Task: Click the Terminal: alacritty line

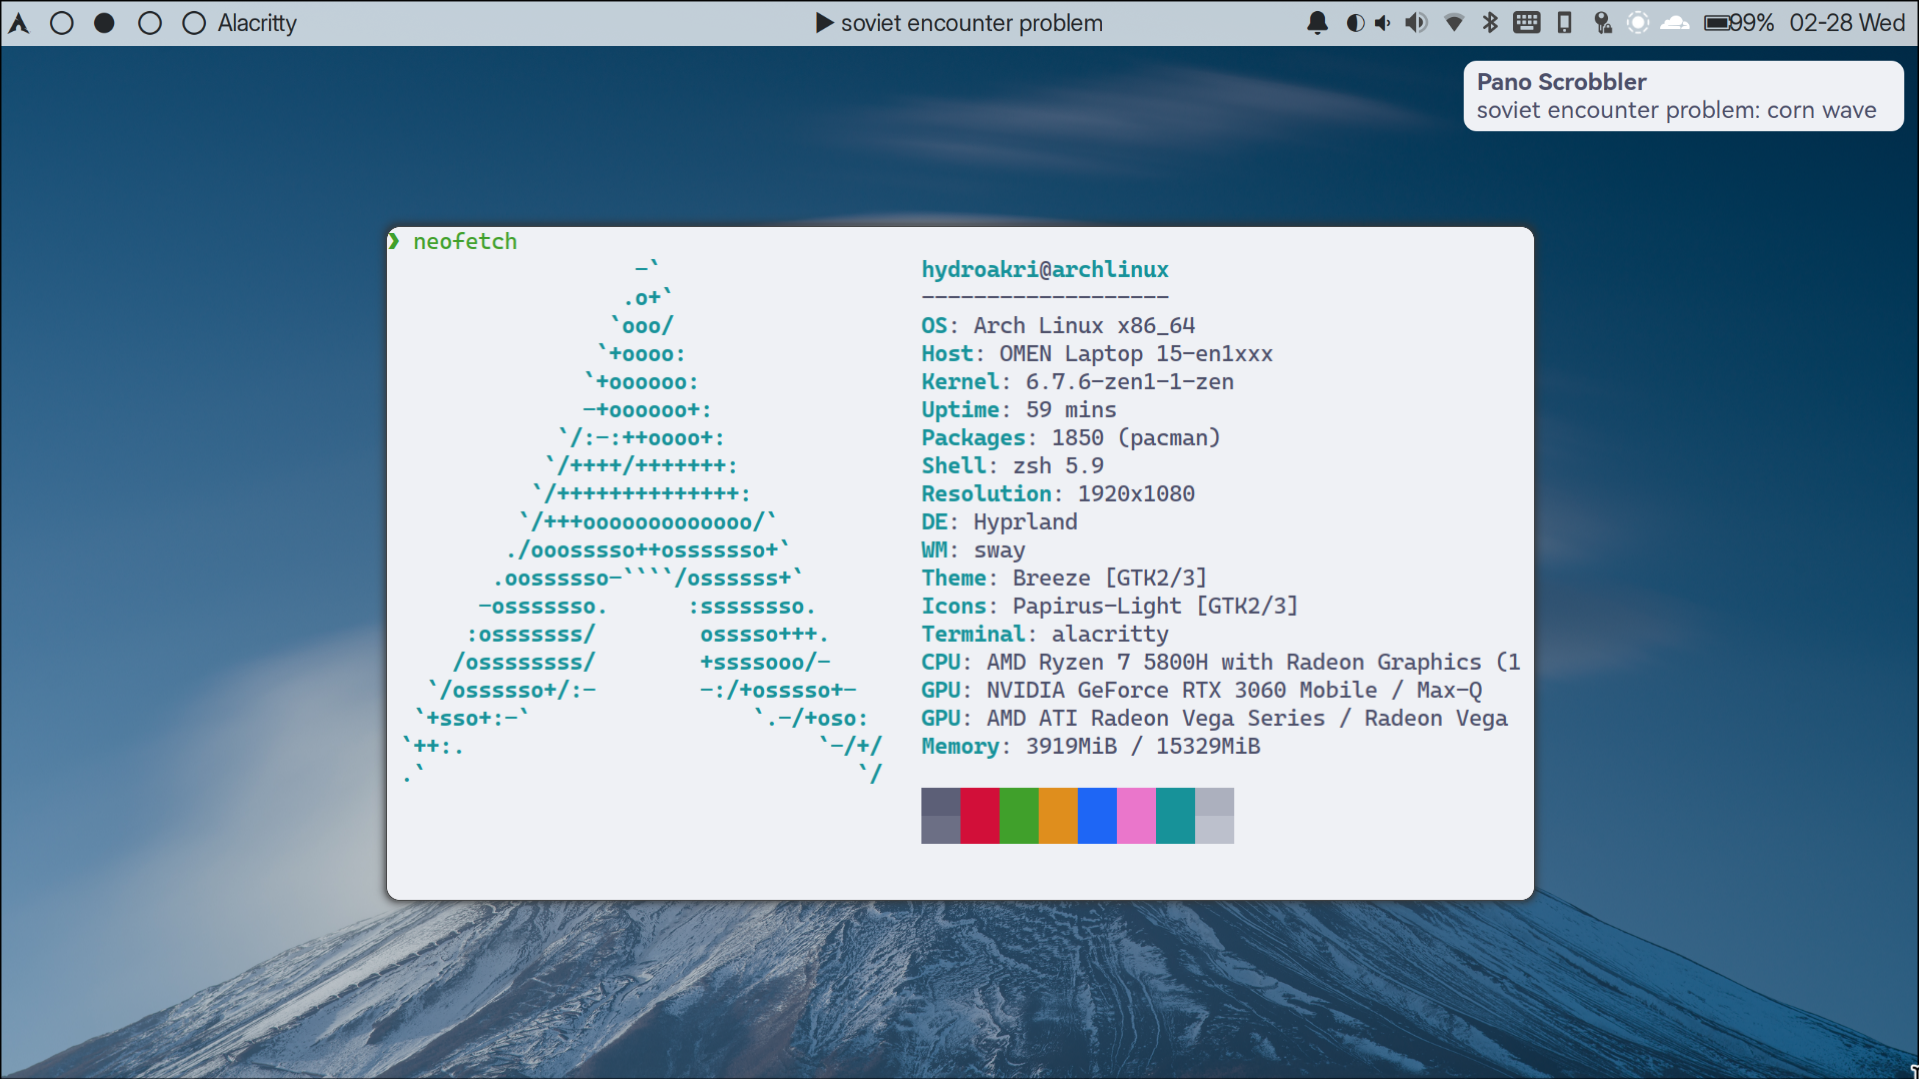Action: pos(1045,633)
